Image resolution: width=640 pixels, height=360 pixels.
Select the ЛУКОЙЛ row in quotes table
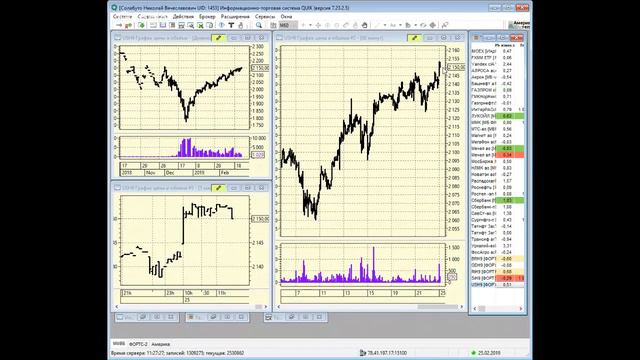498,116
